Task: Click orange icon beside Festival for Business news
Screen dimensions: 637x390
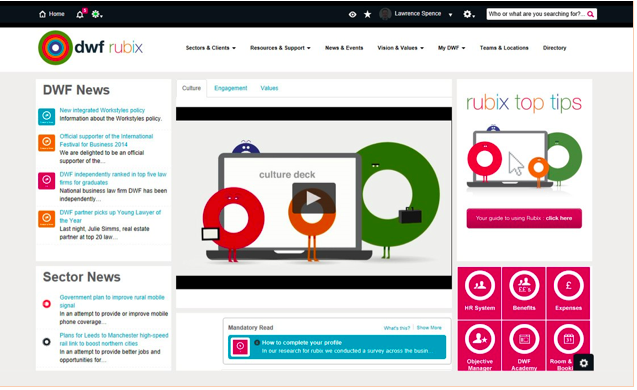Action: point(47,143)
